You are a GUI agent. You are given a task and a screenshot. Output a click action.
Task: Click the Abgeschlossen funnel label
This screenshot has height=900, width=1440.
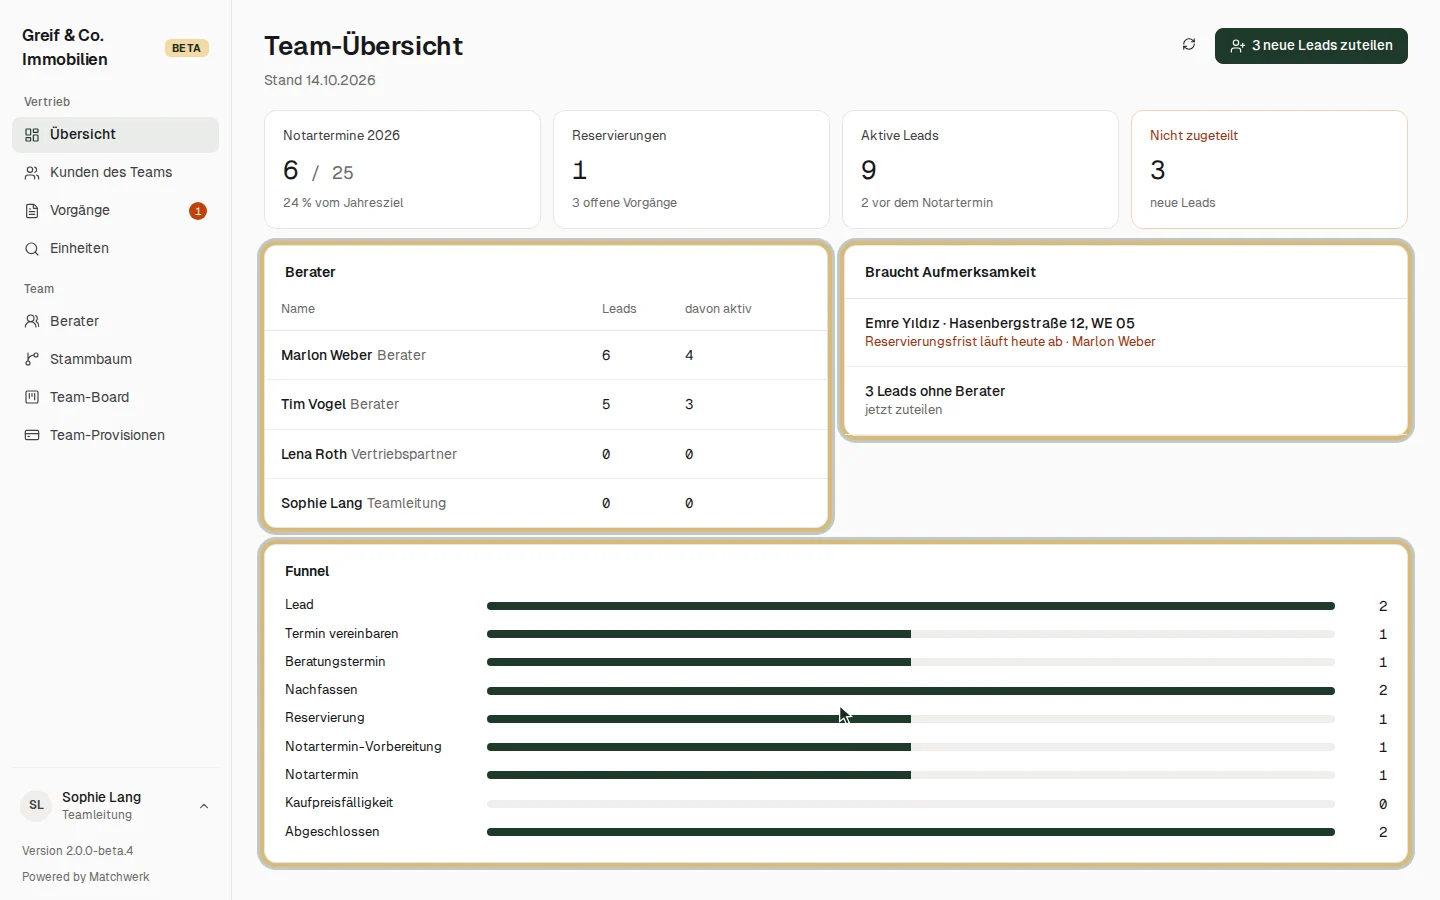click(x=332, y=832)
